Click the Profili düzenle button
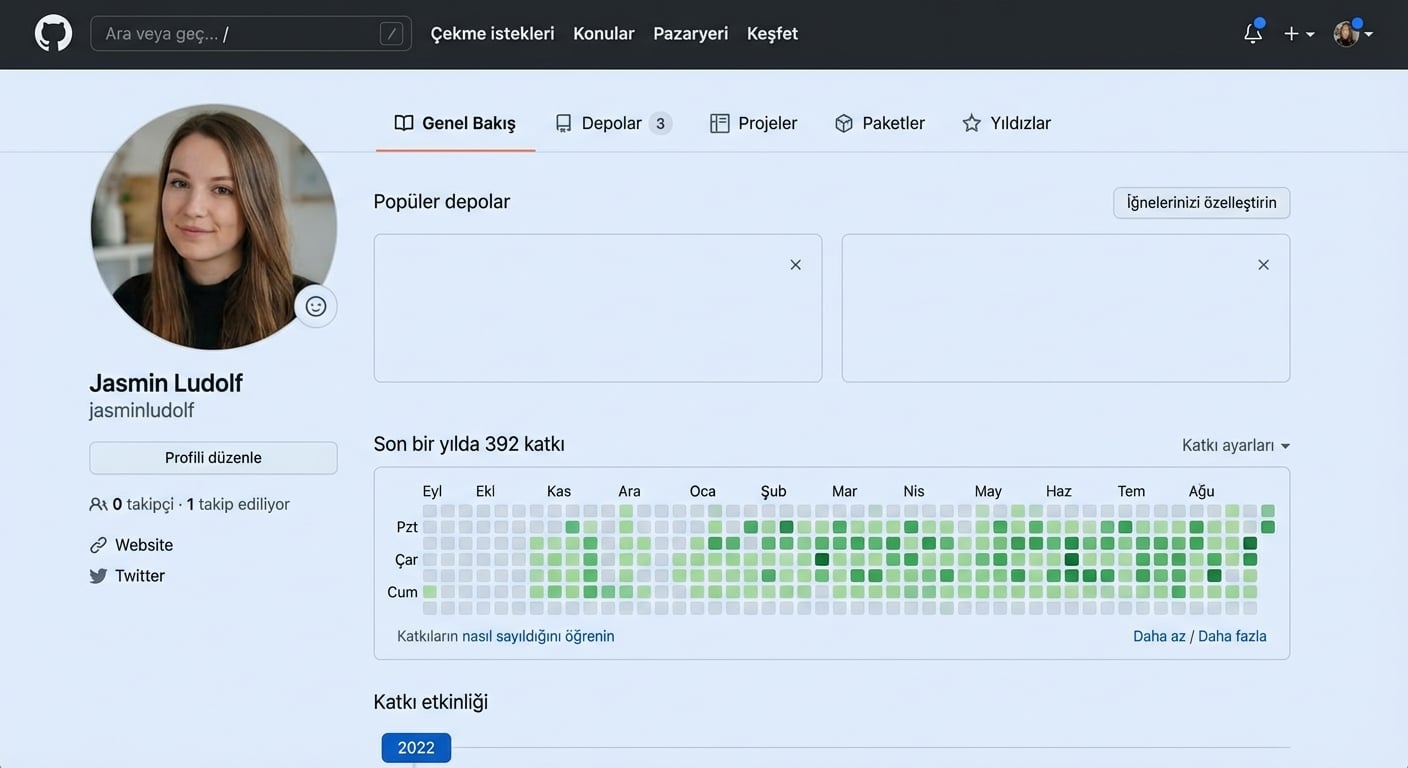This screenshot has width=1408, height=768. pyautogui.click(x=213, y=457)
